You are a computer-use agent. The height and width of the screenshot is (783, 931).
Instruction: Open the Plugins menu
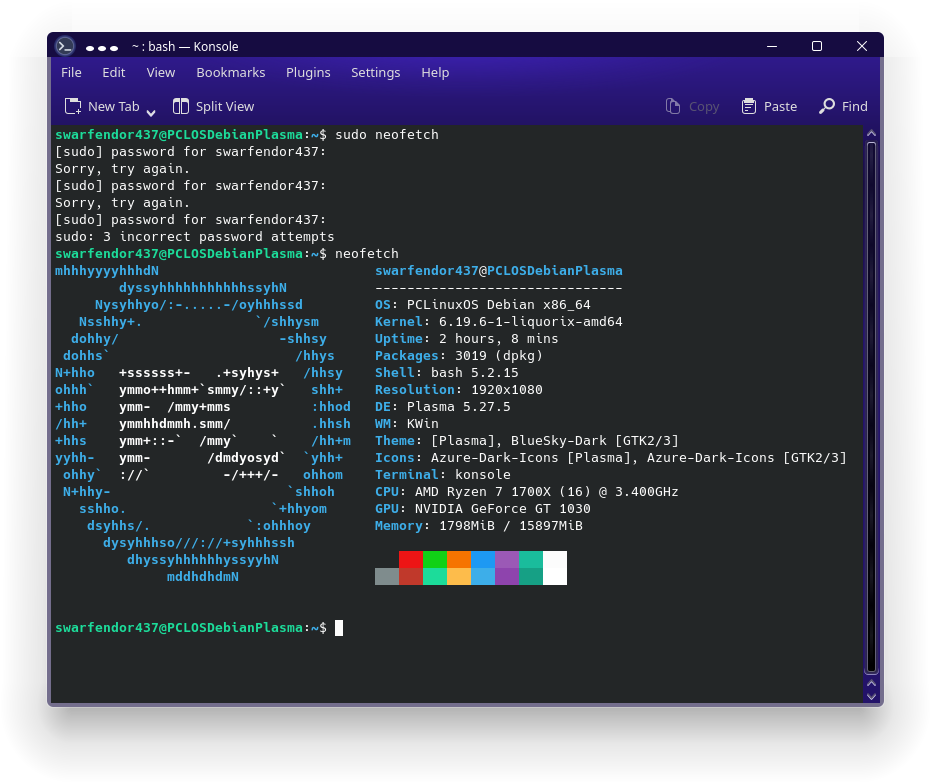(308, 72)
